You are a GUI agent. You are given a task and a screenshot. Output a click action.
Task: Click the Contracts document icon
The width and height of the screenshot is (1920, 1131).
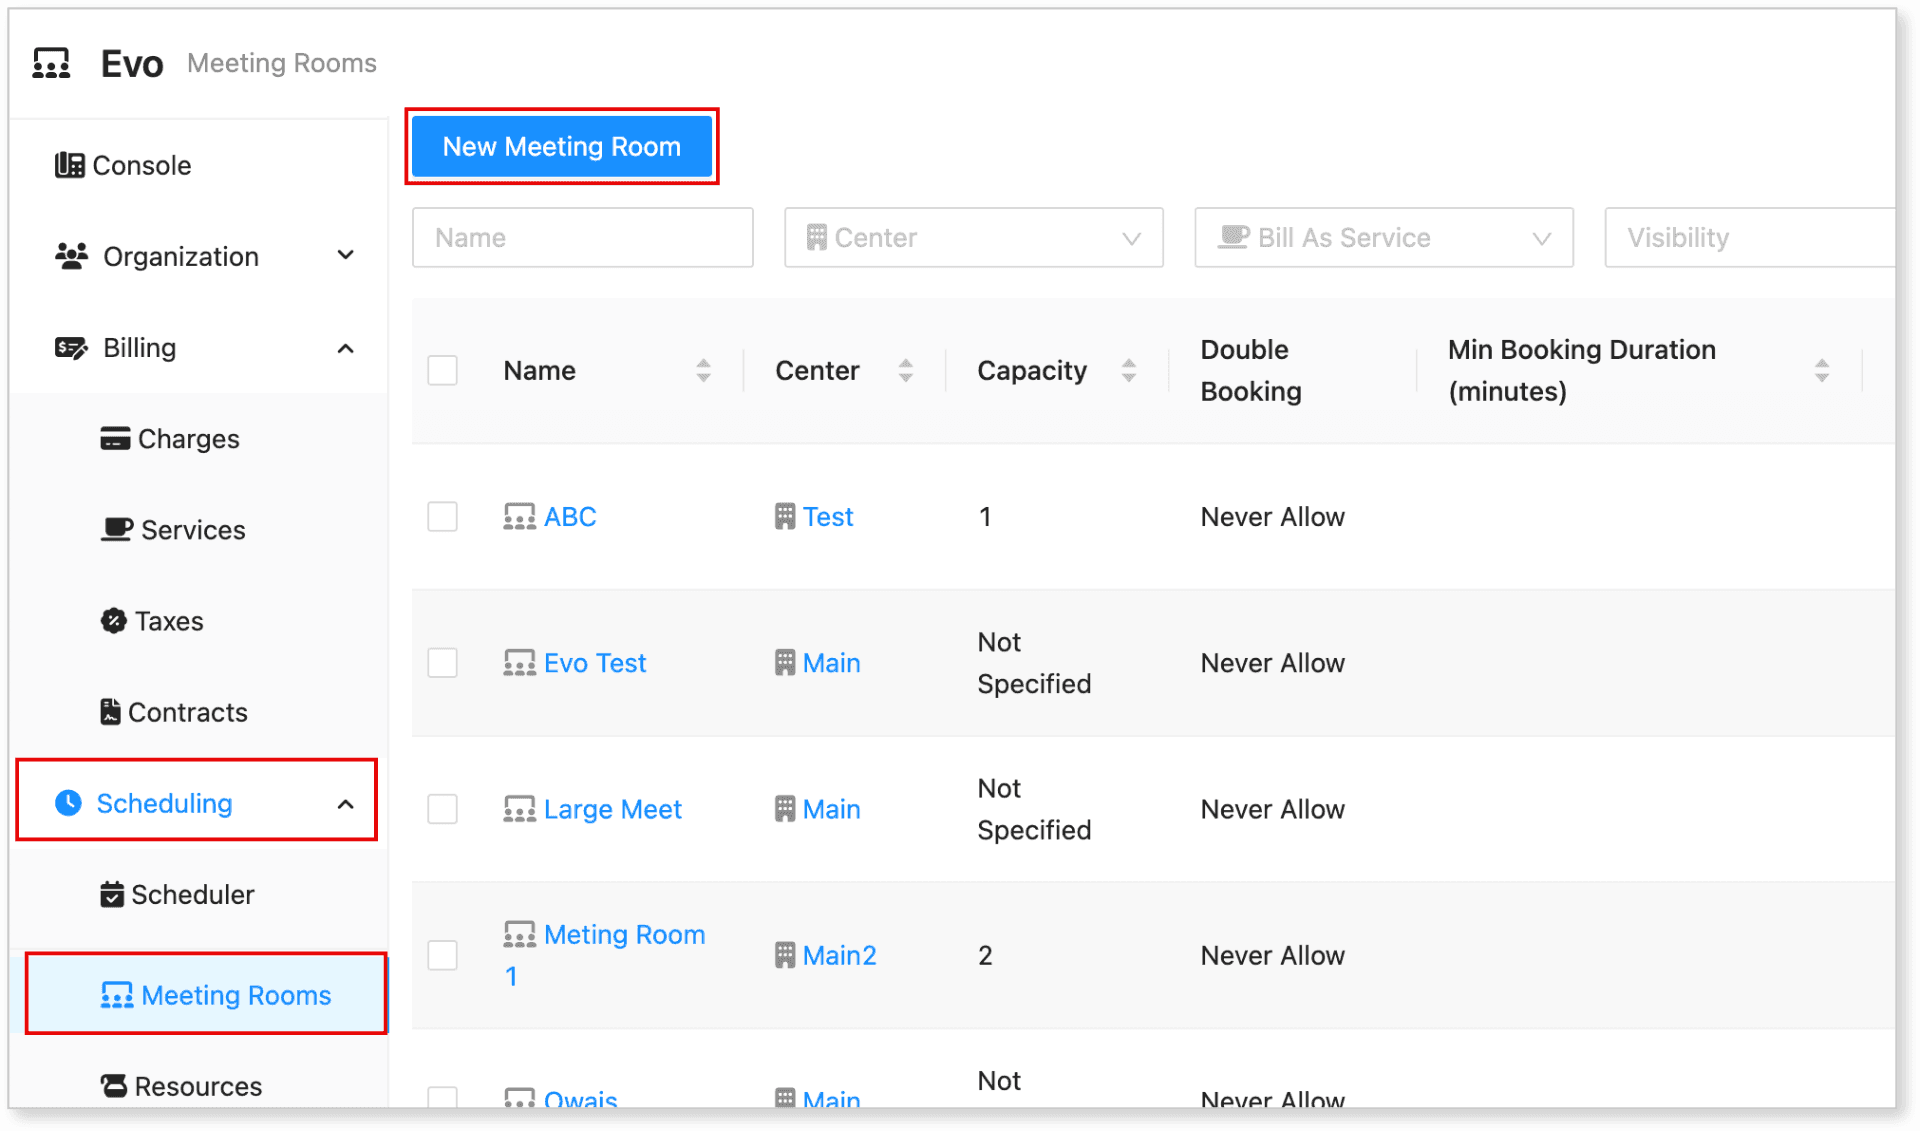click(110, 712)
